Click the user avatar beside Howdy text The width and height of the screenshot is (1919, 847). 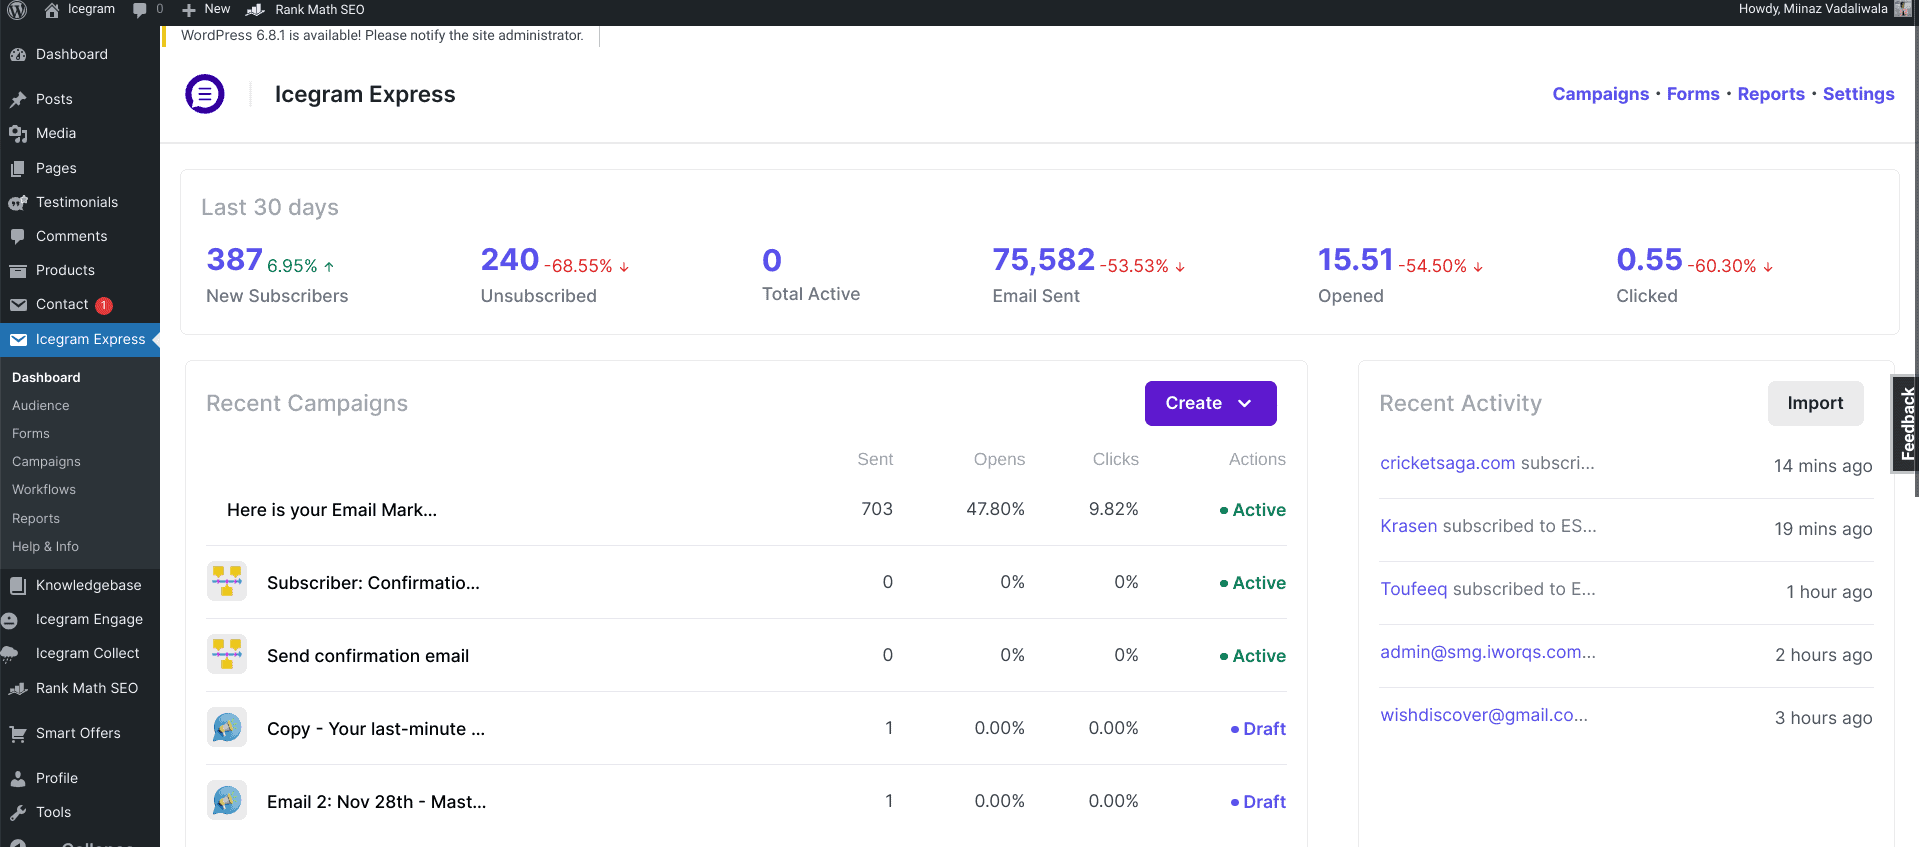click(x=1902, y=9)
